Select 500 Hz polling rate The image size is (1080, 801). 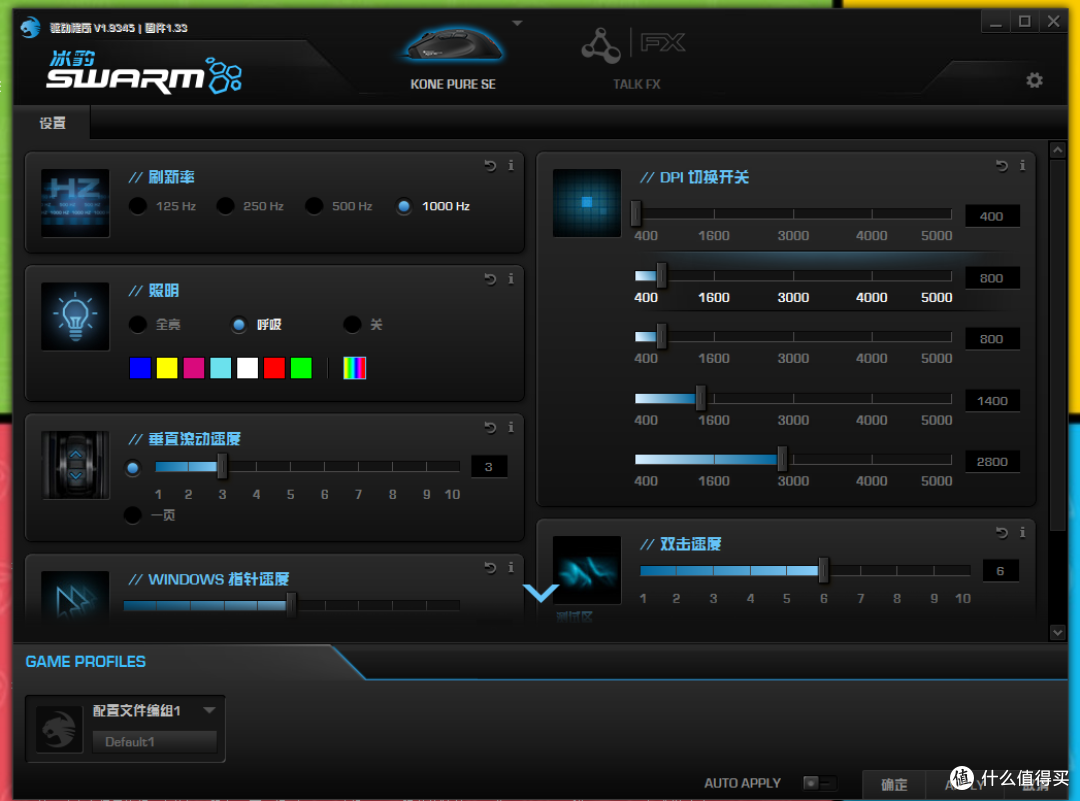(314, 206)
